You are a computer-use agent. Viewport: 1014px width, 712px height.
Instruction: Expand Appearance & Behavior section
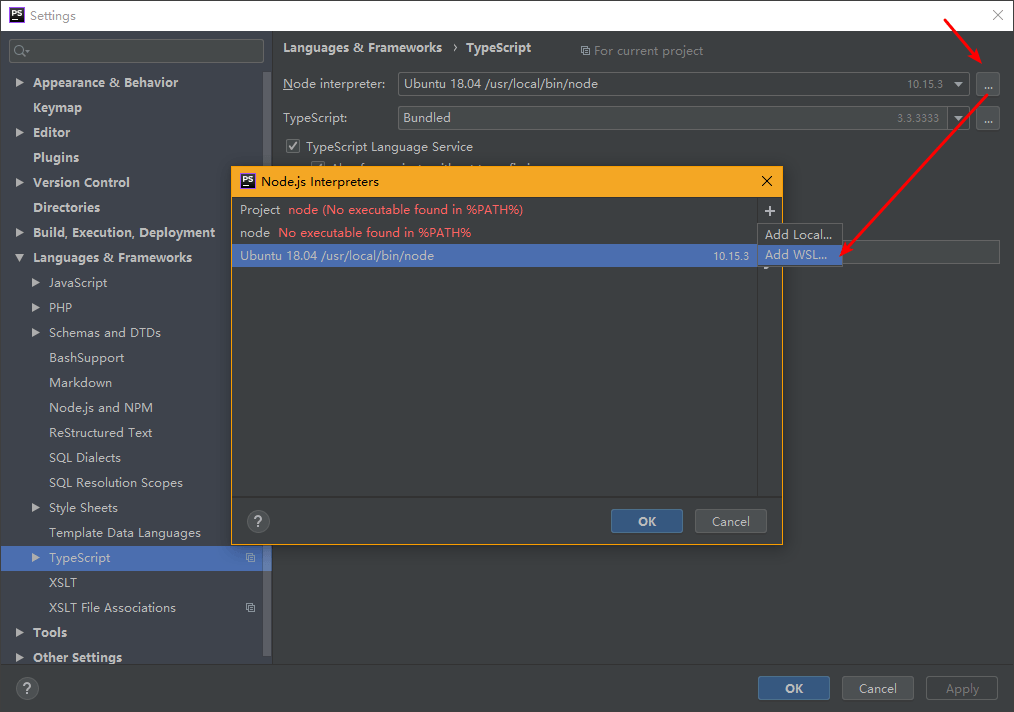[x=19, y=82]
